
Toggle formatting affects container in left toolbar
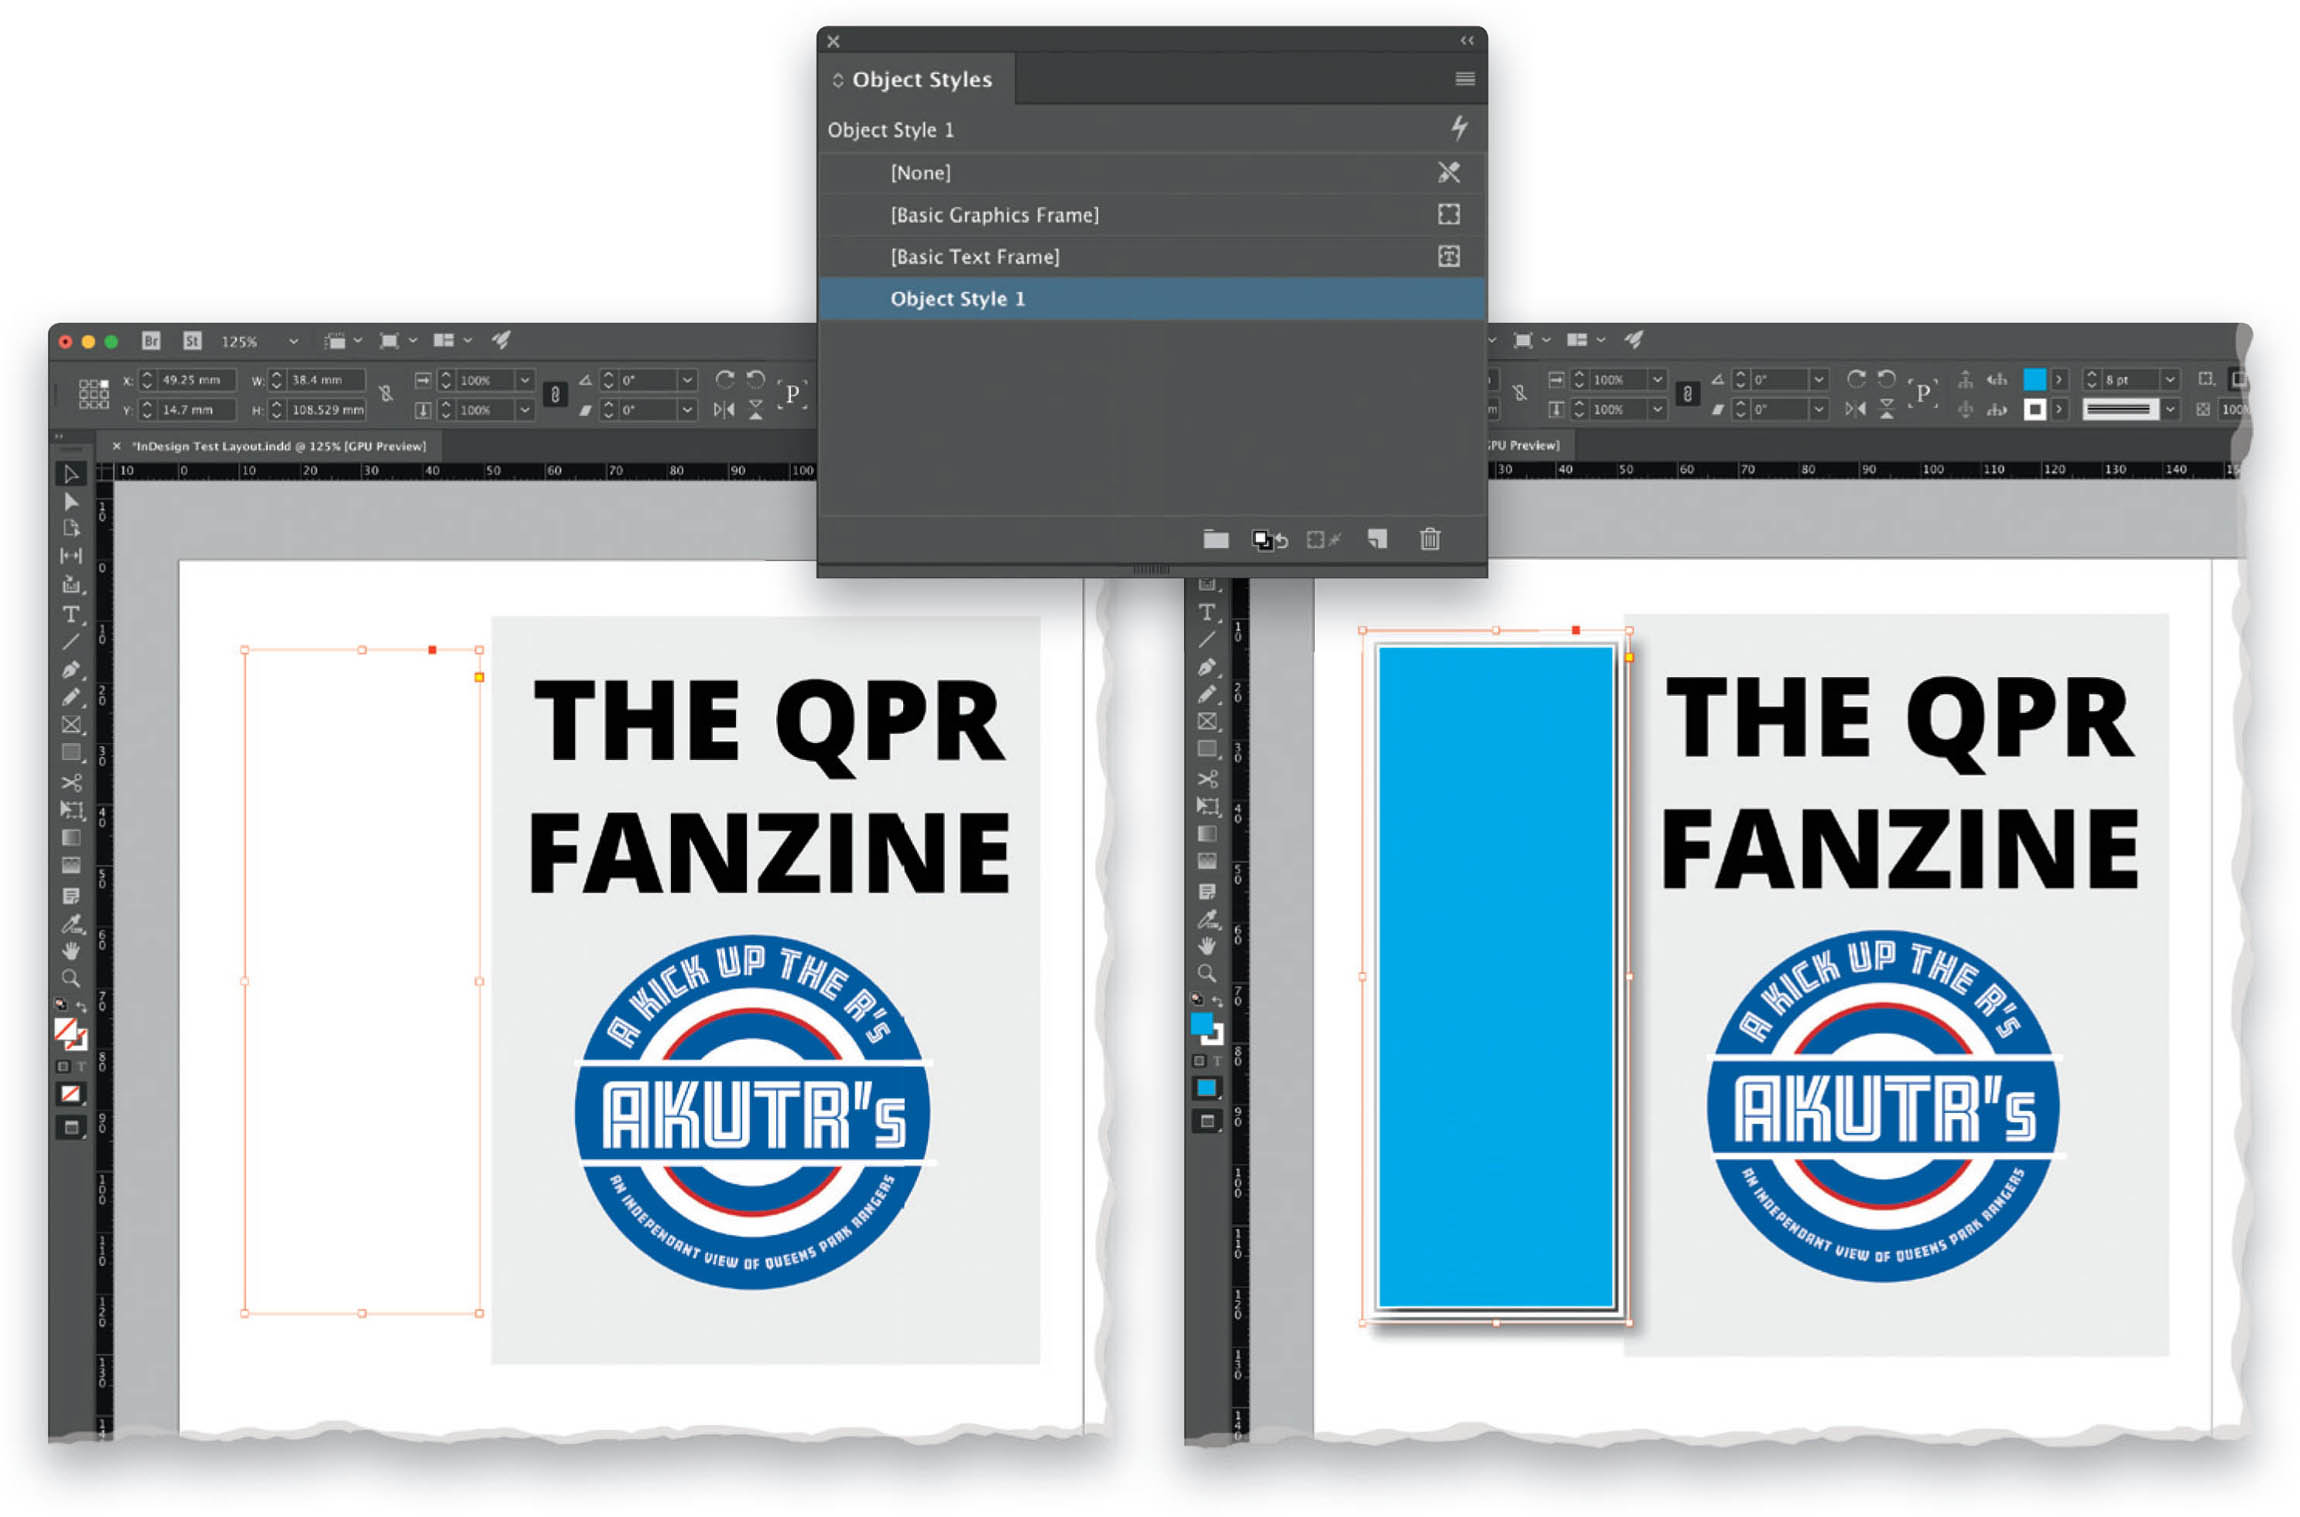(x=63, y=1066)
